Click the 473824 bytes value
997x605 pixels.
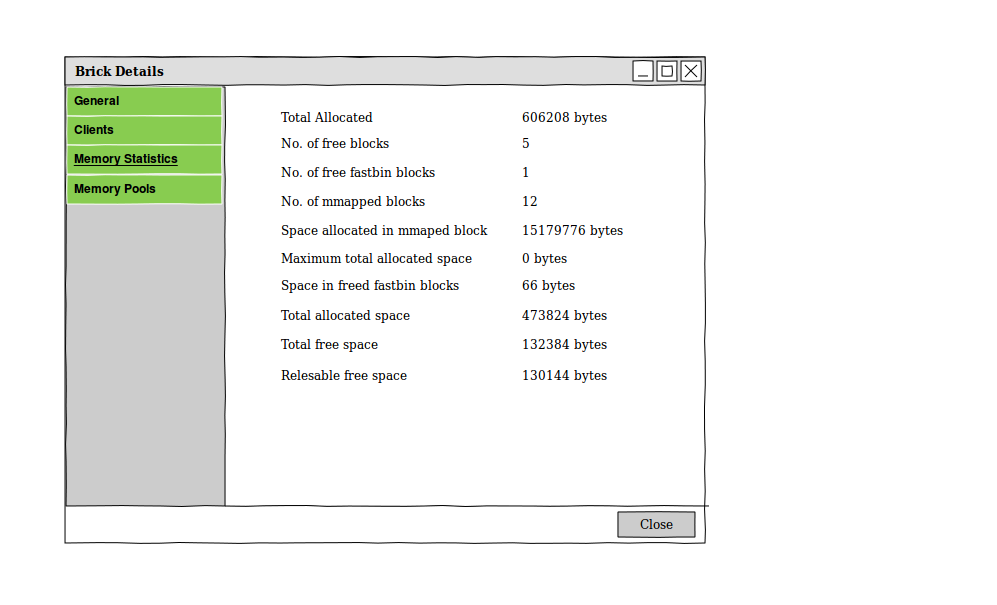coord(564,315)
